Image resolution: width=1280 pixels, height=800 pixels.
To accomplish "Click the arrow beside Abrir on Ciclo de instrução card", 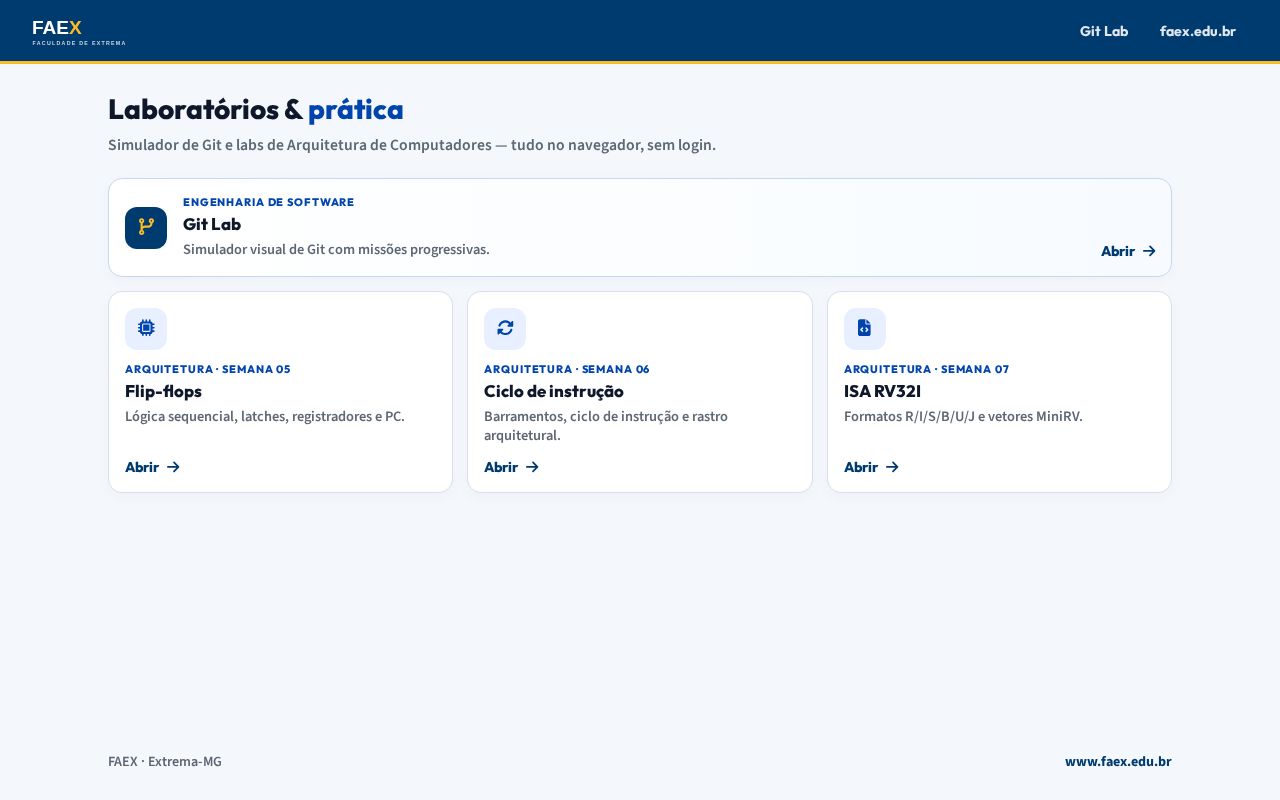I will [x=532, y=467].
